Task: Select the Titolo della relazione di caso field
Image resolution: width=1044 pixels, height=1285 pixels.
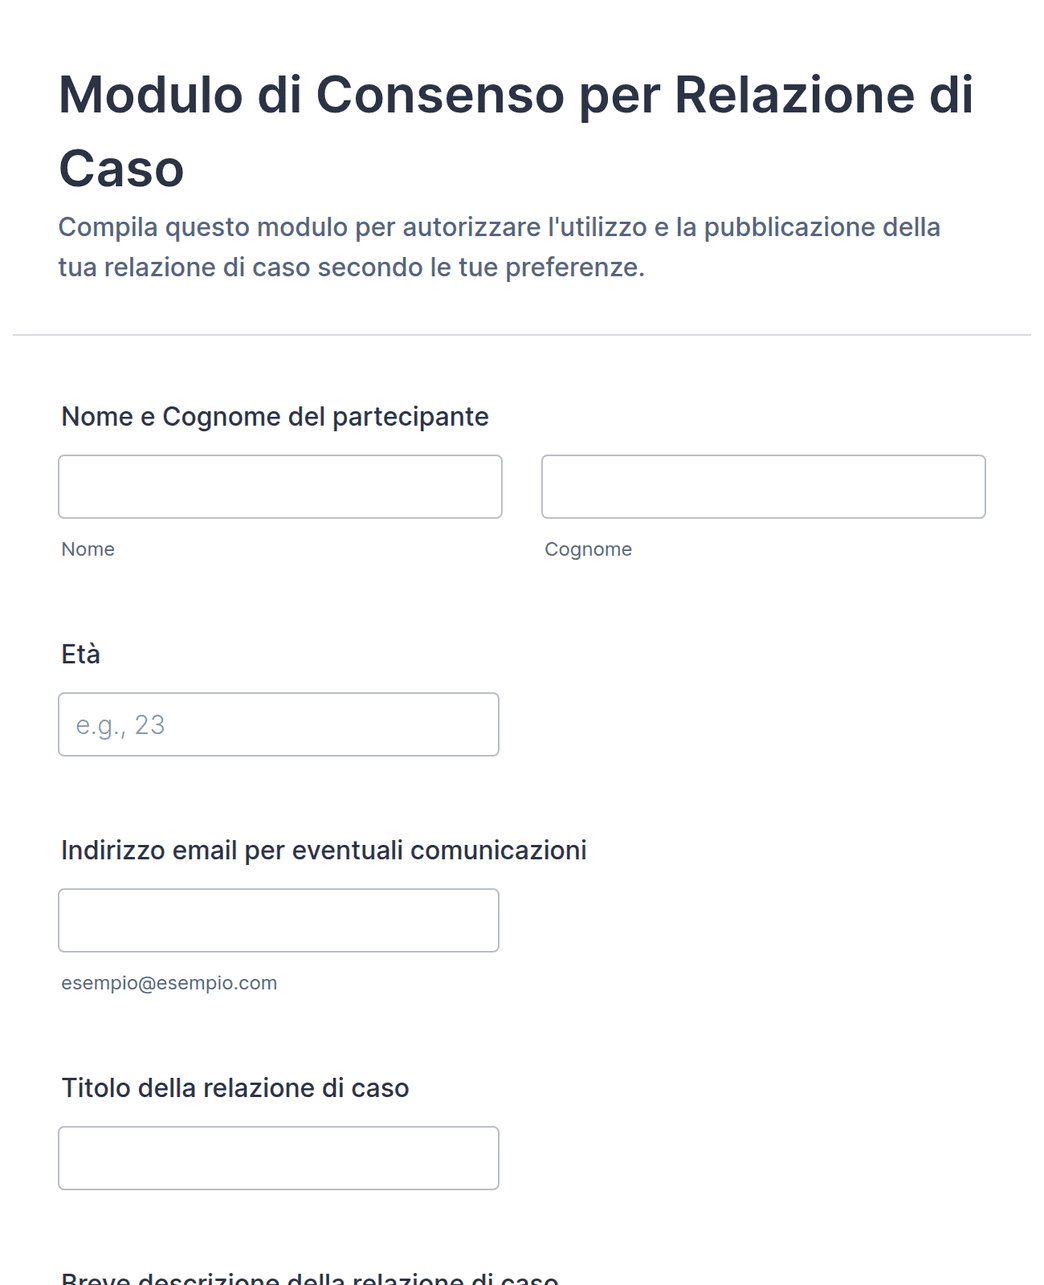Action: click(278, 1158)
